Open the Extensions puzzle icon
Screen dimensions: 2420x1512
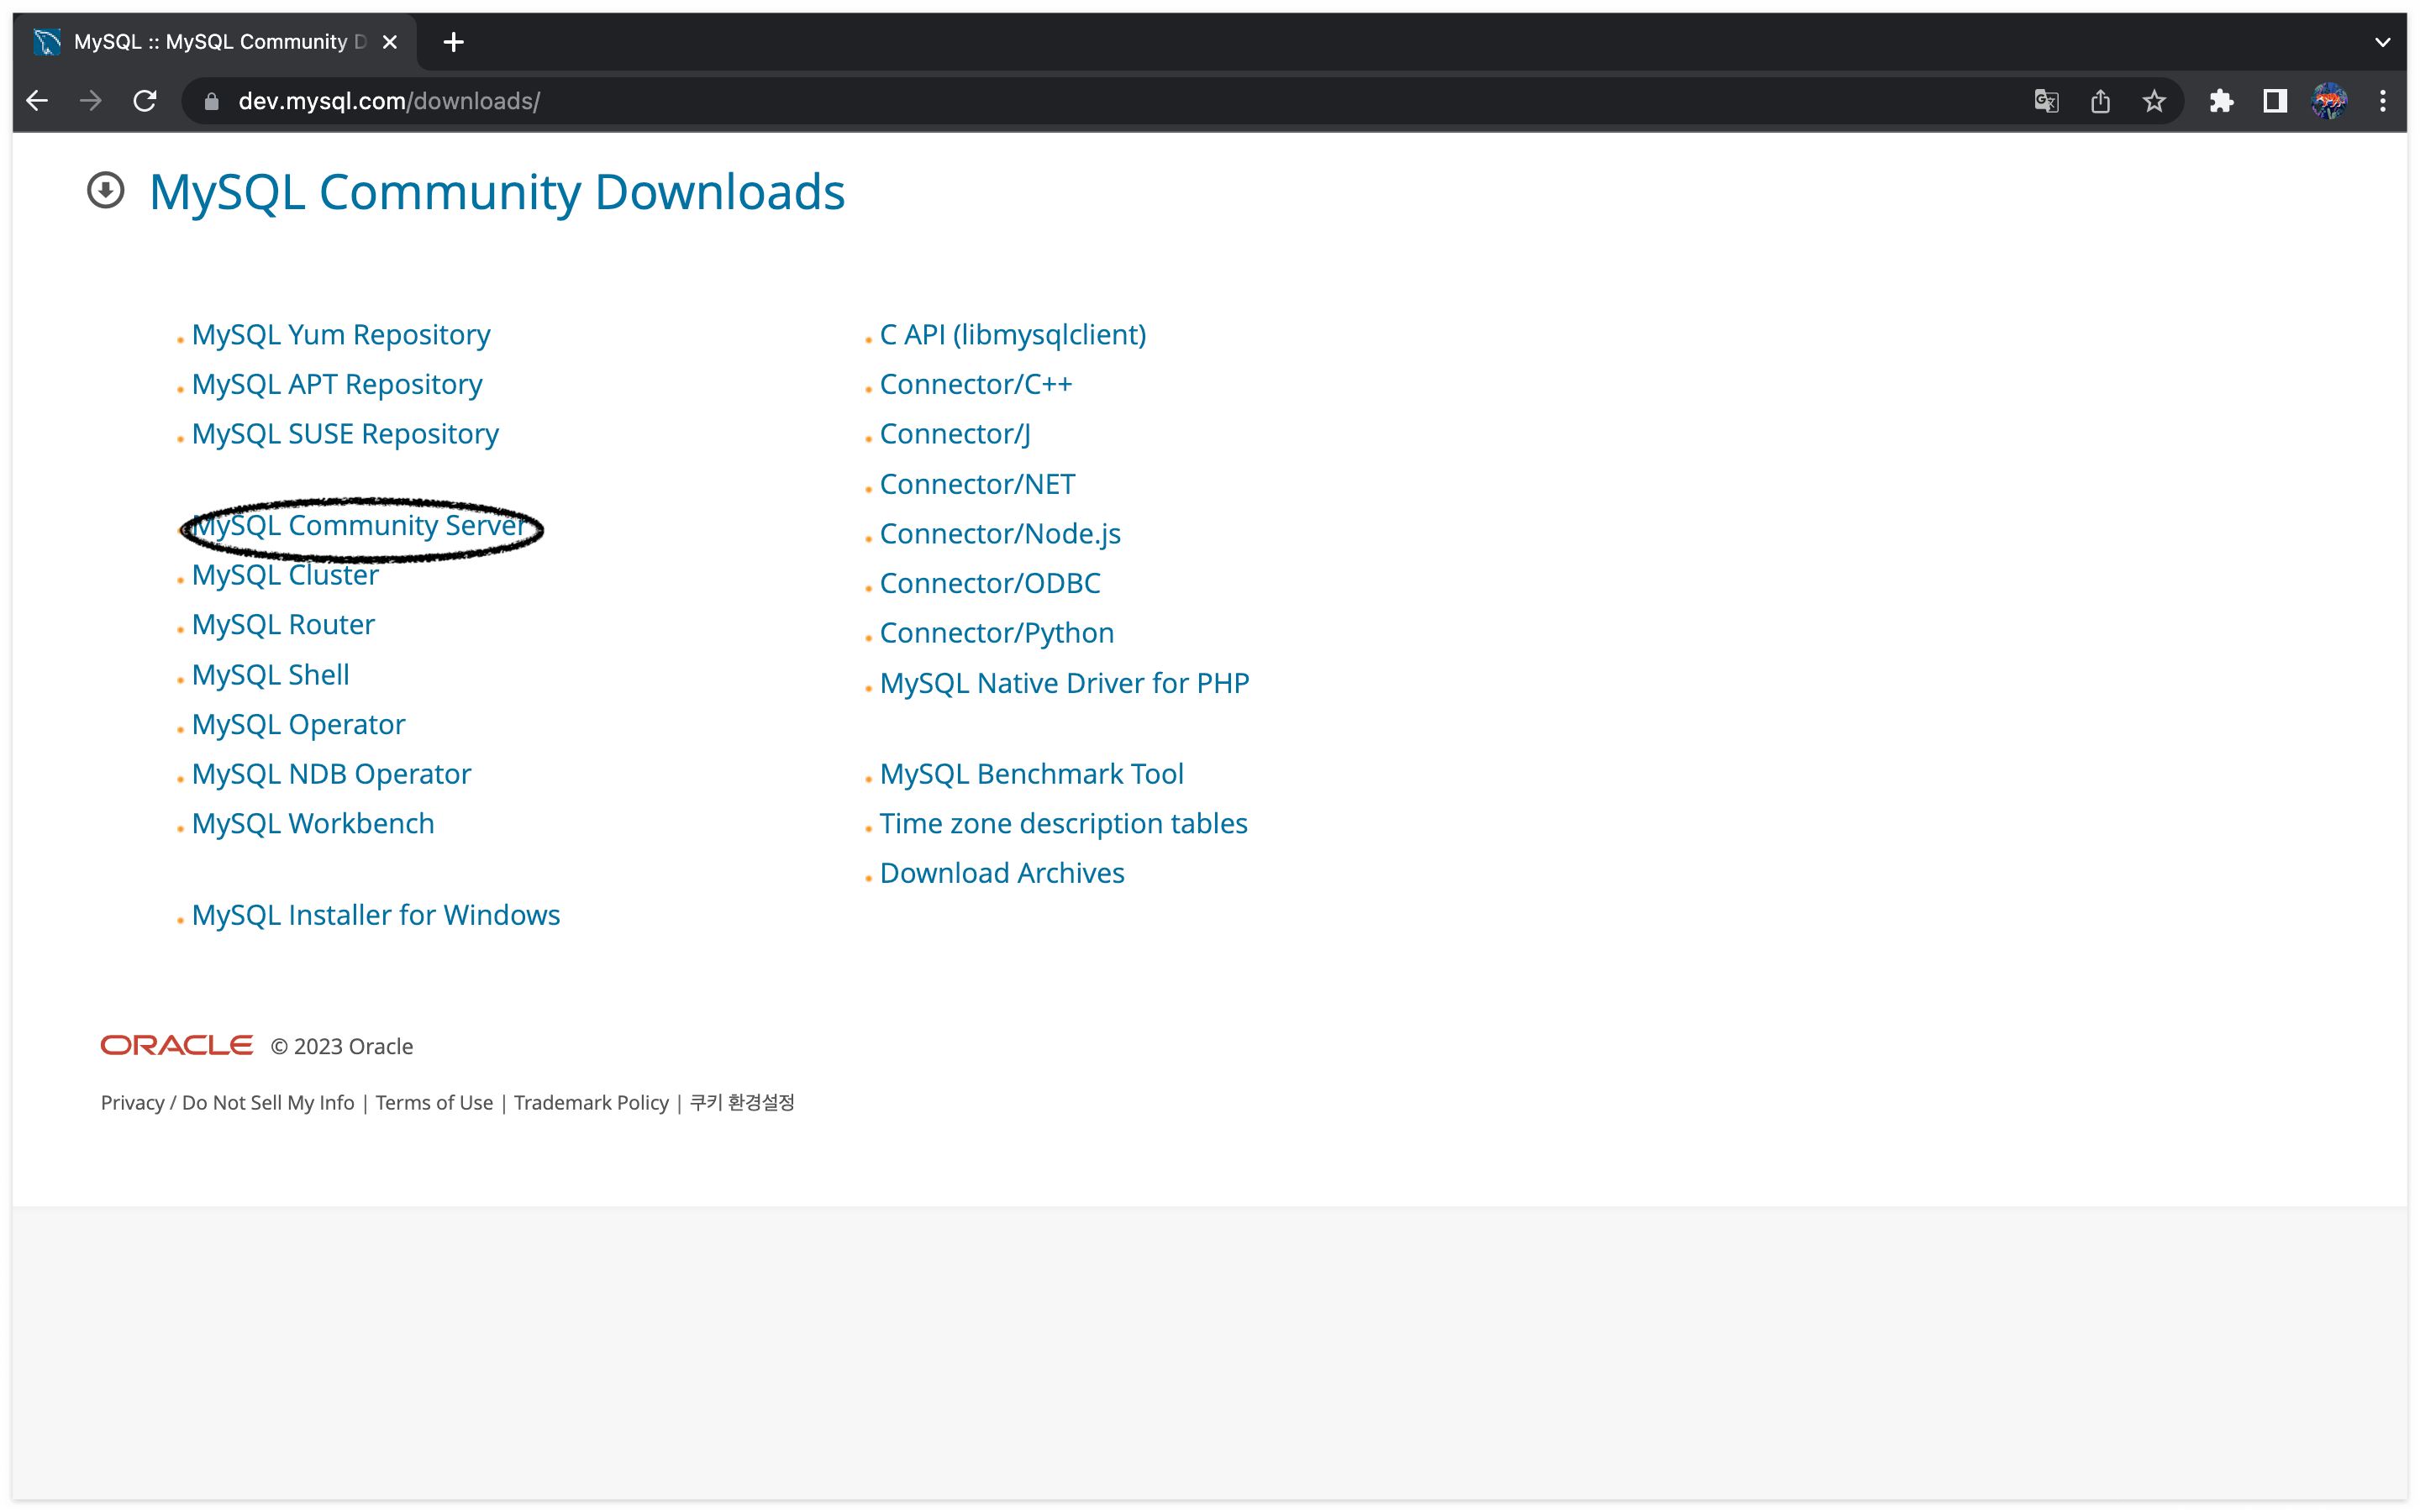pyautogui.click(x=2221, y=101)
